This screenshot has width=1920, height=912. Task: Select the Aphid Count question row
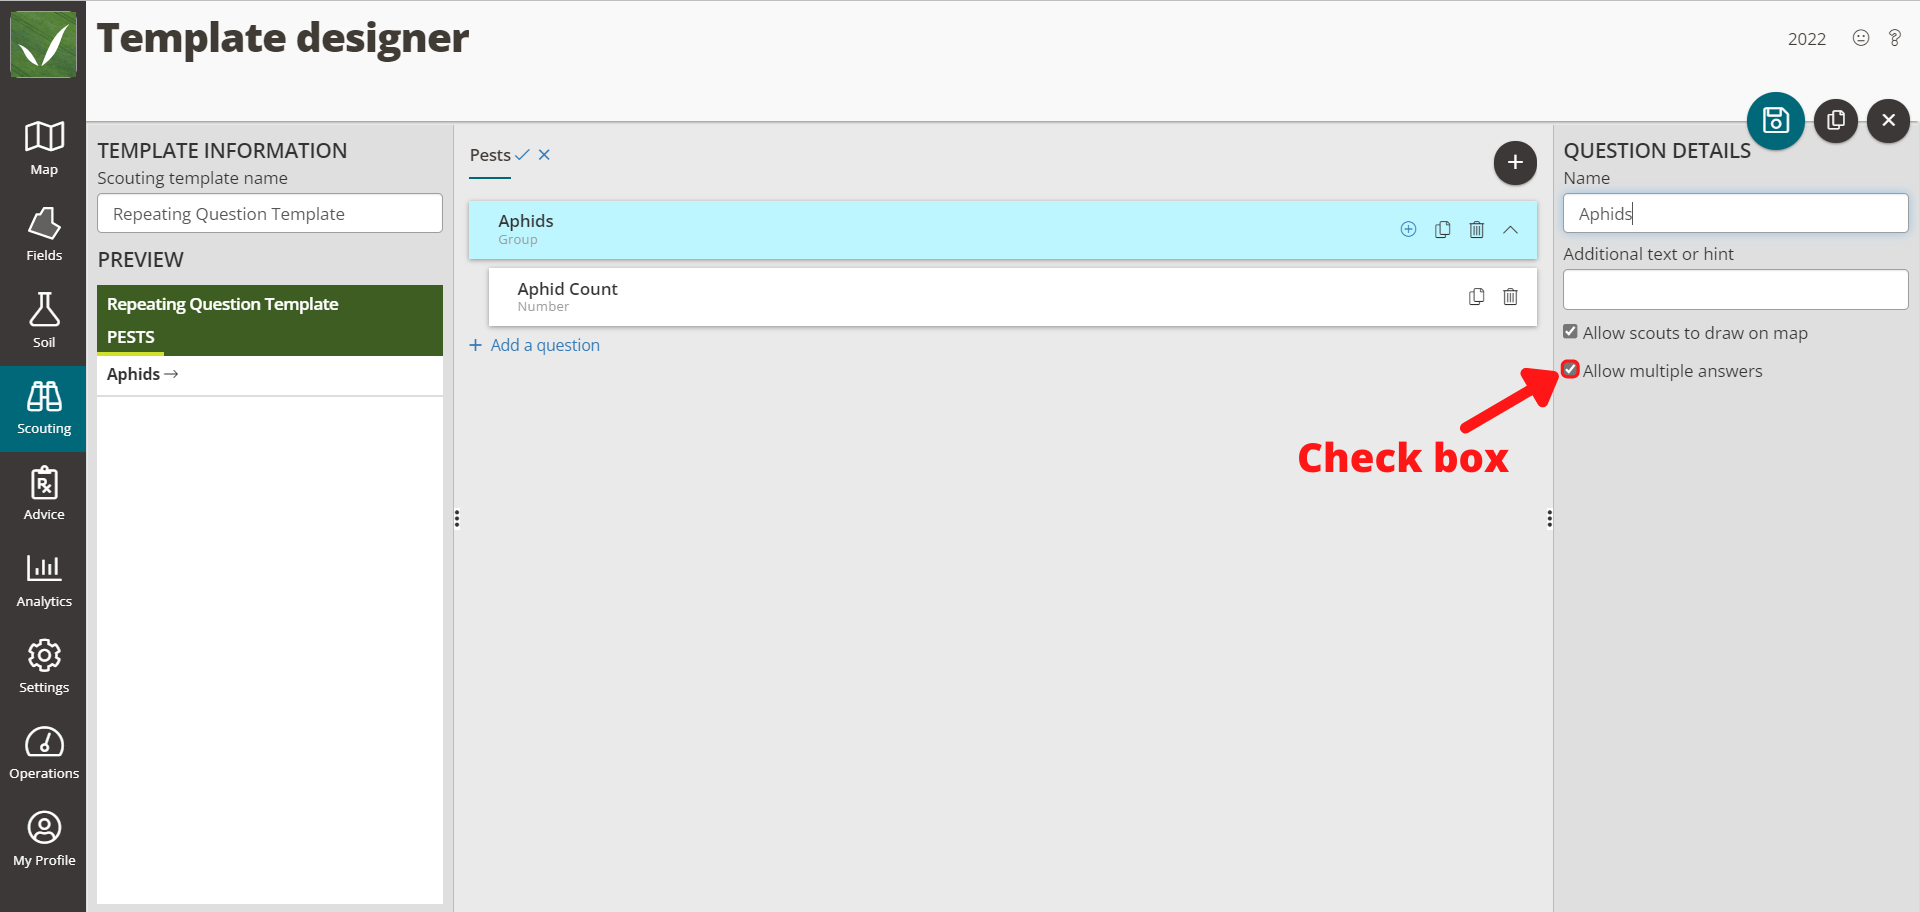[1012, 297]
